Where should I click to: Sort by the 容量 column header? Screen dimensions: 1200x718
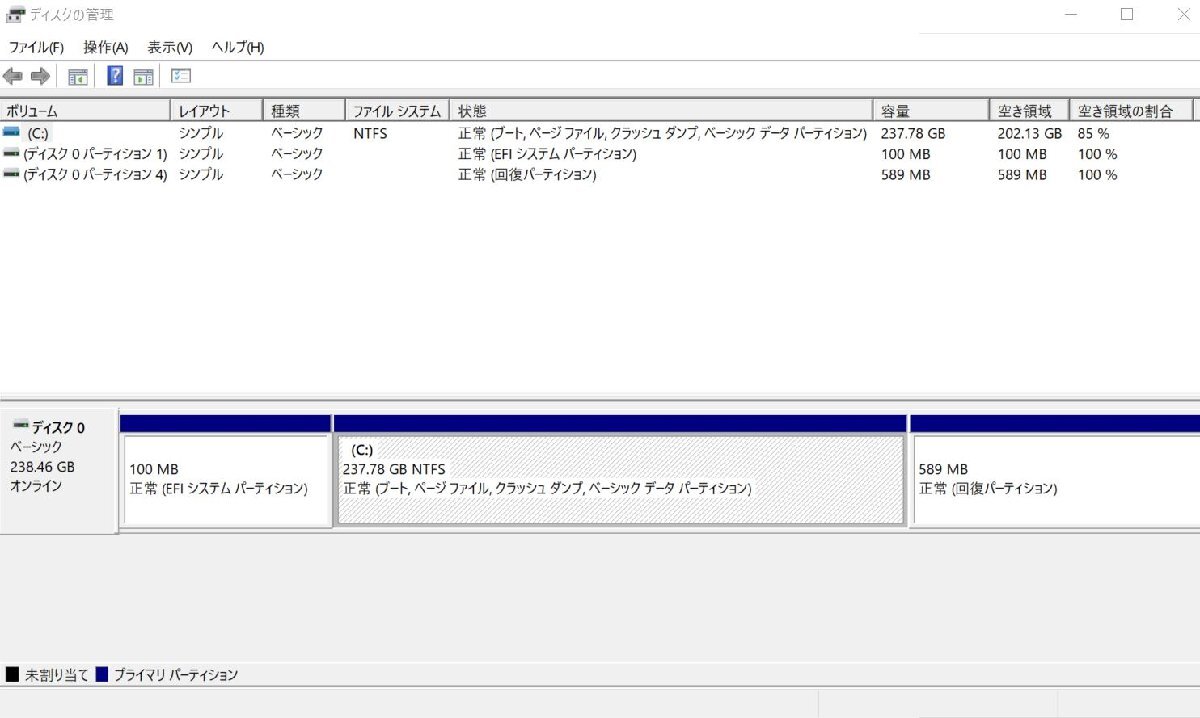point(931,111)
